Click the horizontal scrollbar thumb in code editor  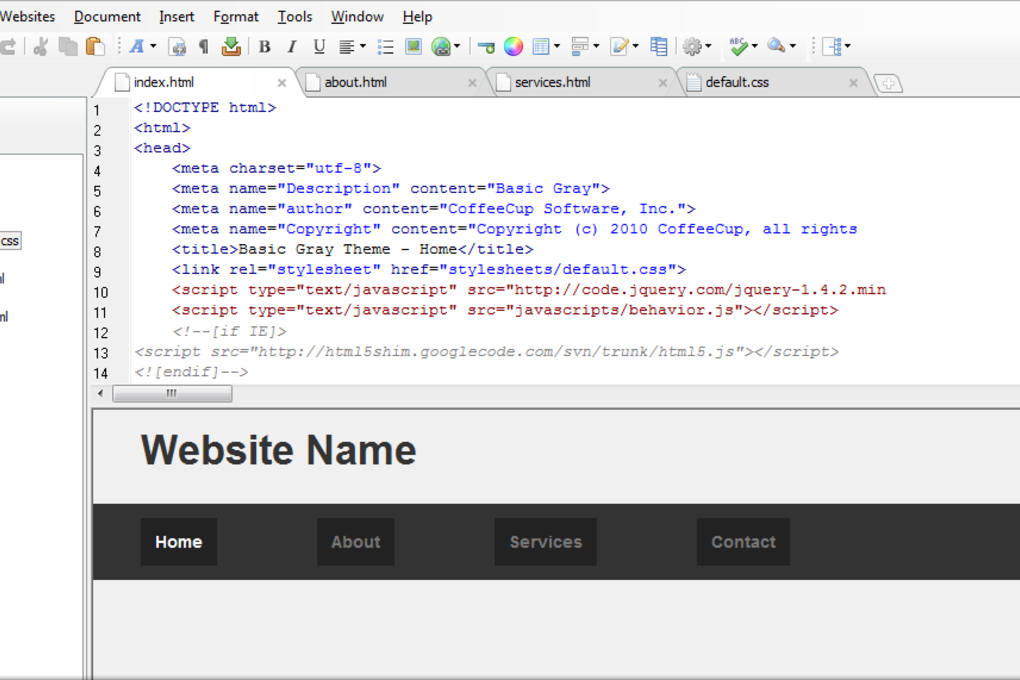pyautogui.click(x=172, y=394)
